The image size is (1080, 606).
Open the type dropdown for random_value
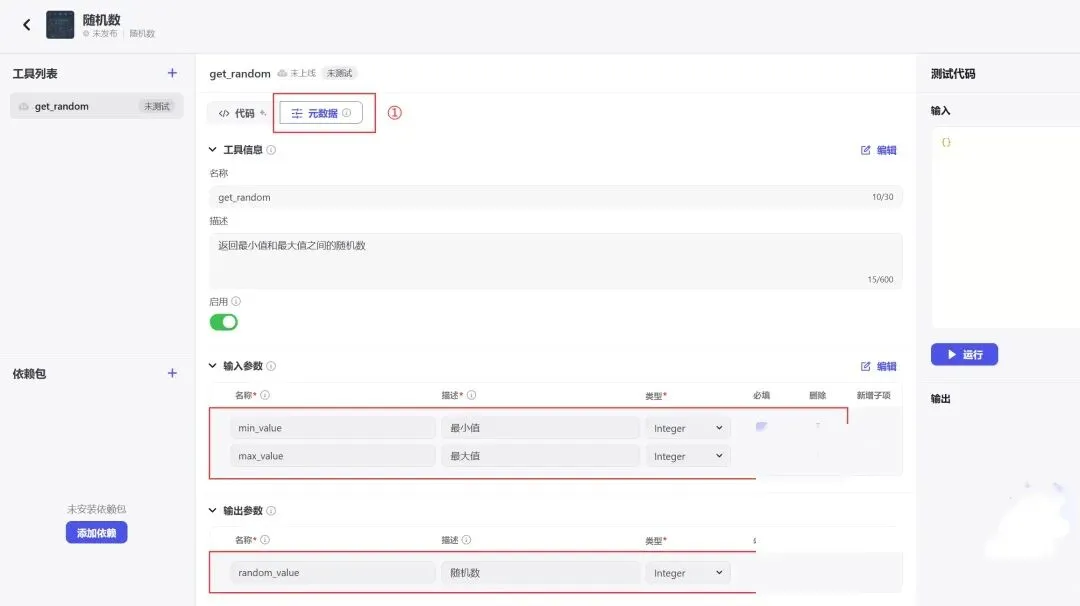coord(688,573)
